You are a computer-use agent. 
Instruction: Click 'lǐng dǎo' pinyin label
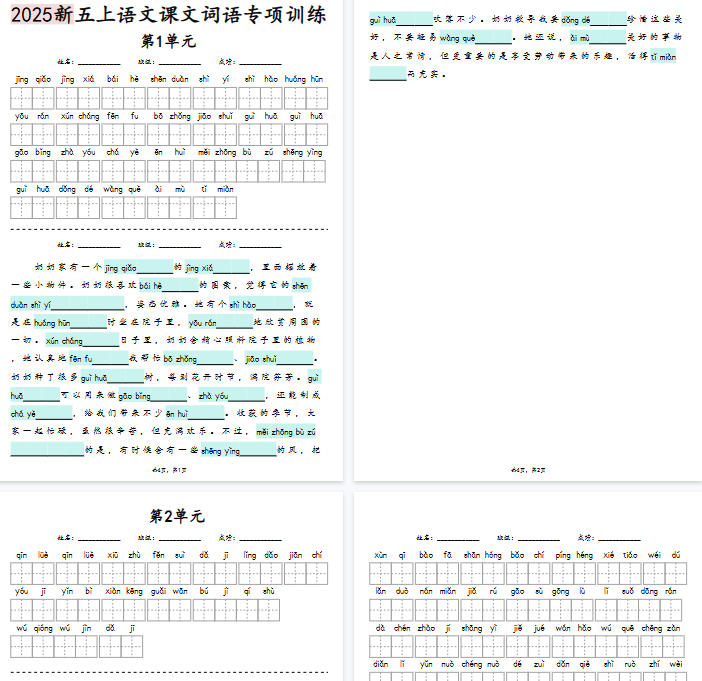point(260,555)
